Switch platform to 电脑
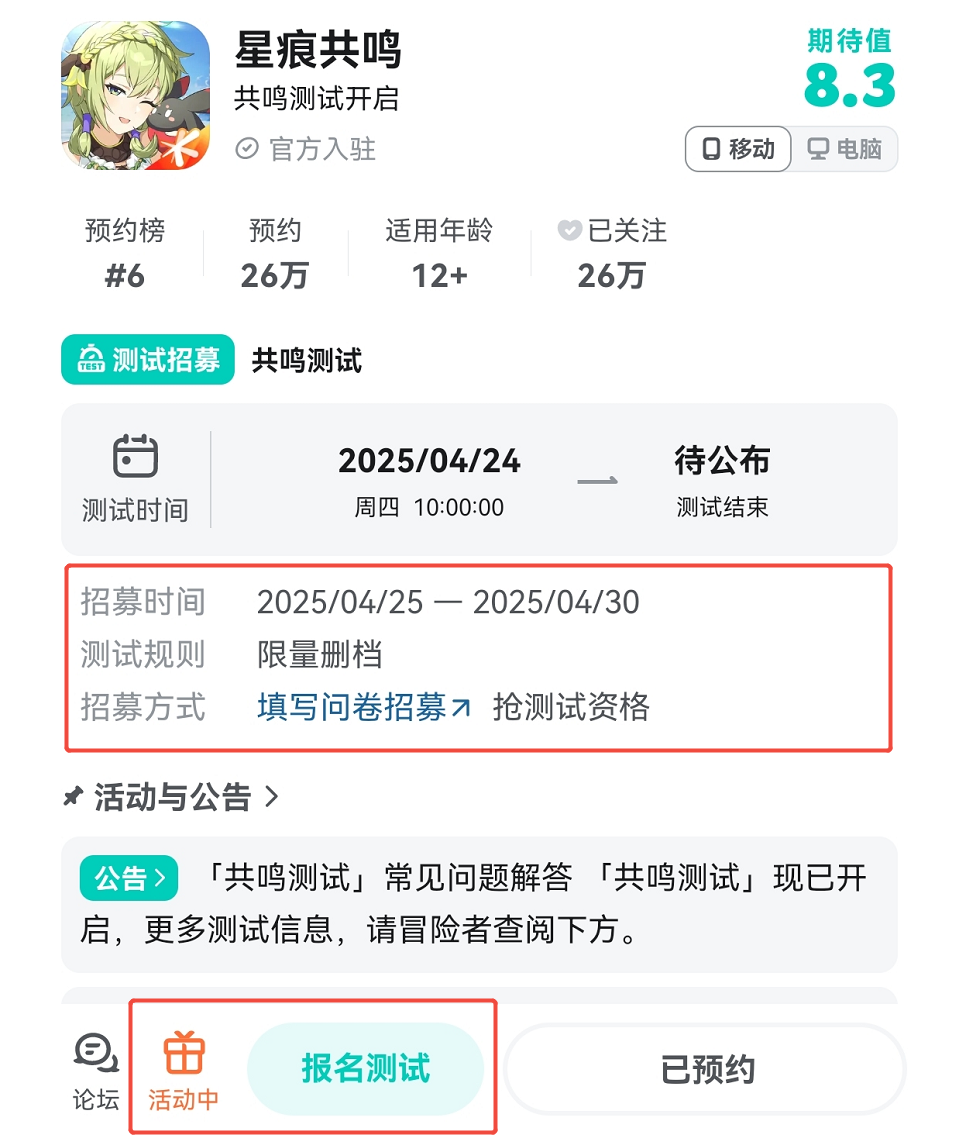The width and height of the screenshot is (960, 1146). coord(845,149)
